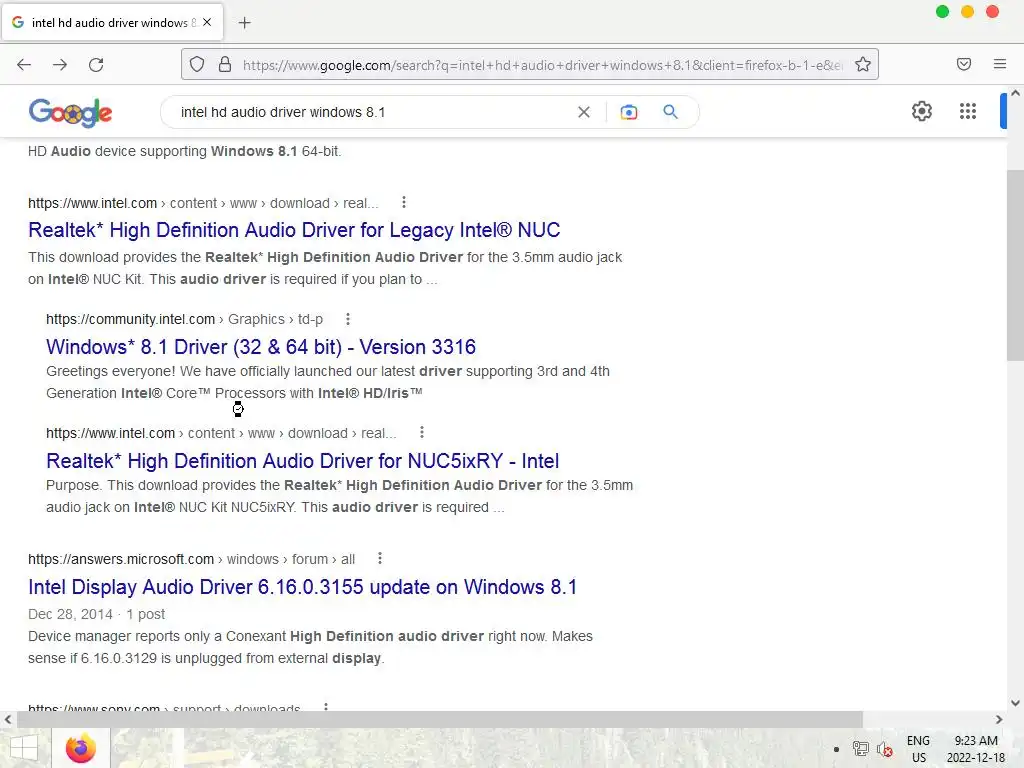Submit search with magnifier icon
The height and width of the screenshot is (768, 1024).
tap(670, 112)
